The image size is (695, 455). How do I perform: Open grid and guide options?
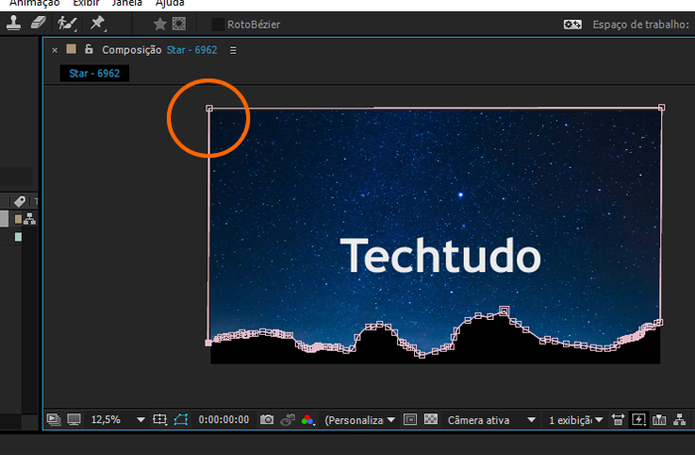tap(160, 419)
